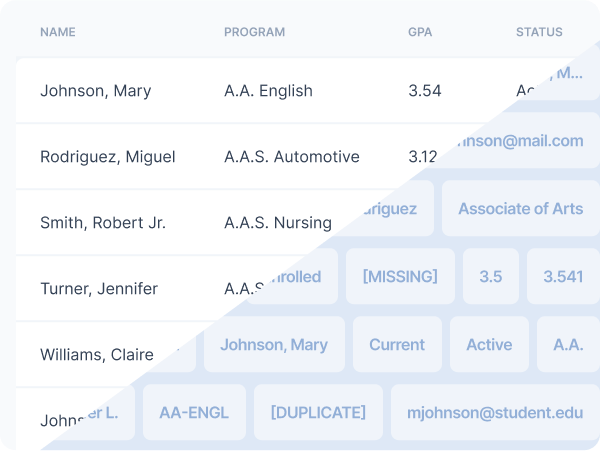This screenshot has width=600, height=451.
Task: Click the A.A.S. Automotive program cell
Action: [x=291, y=157]
